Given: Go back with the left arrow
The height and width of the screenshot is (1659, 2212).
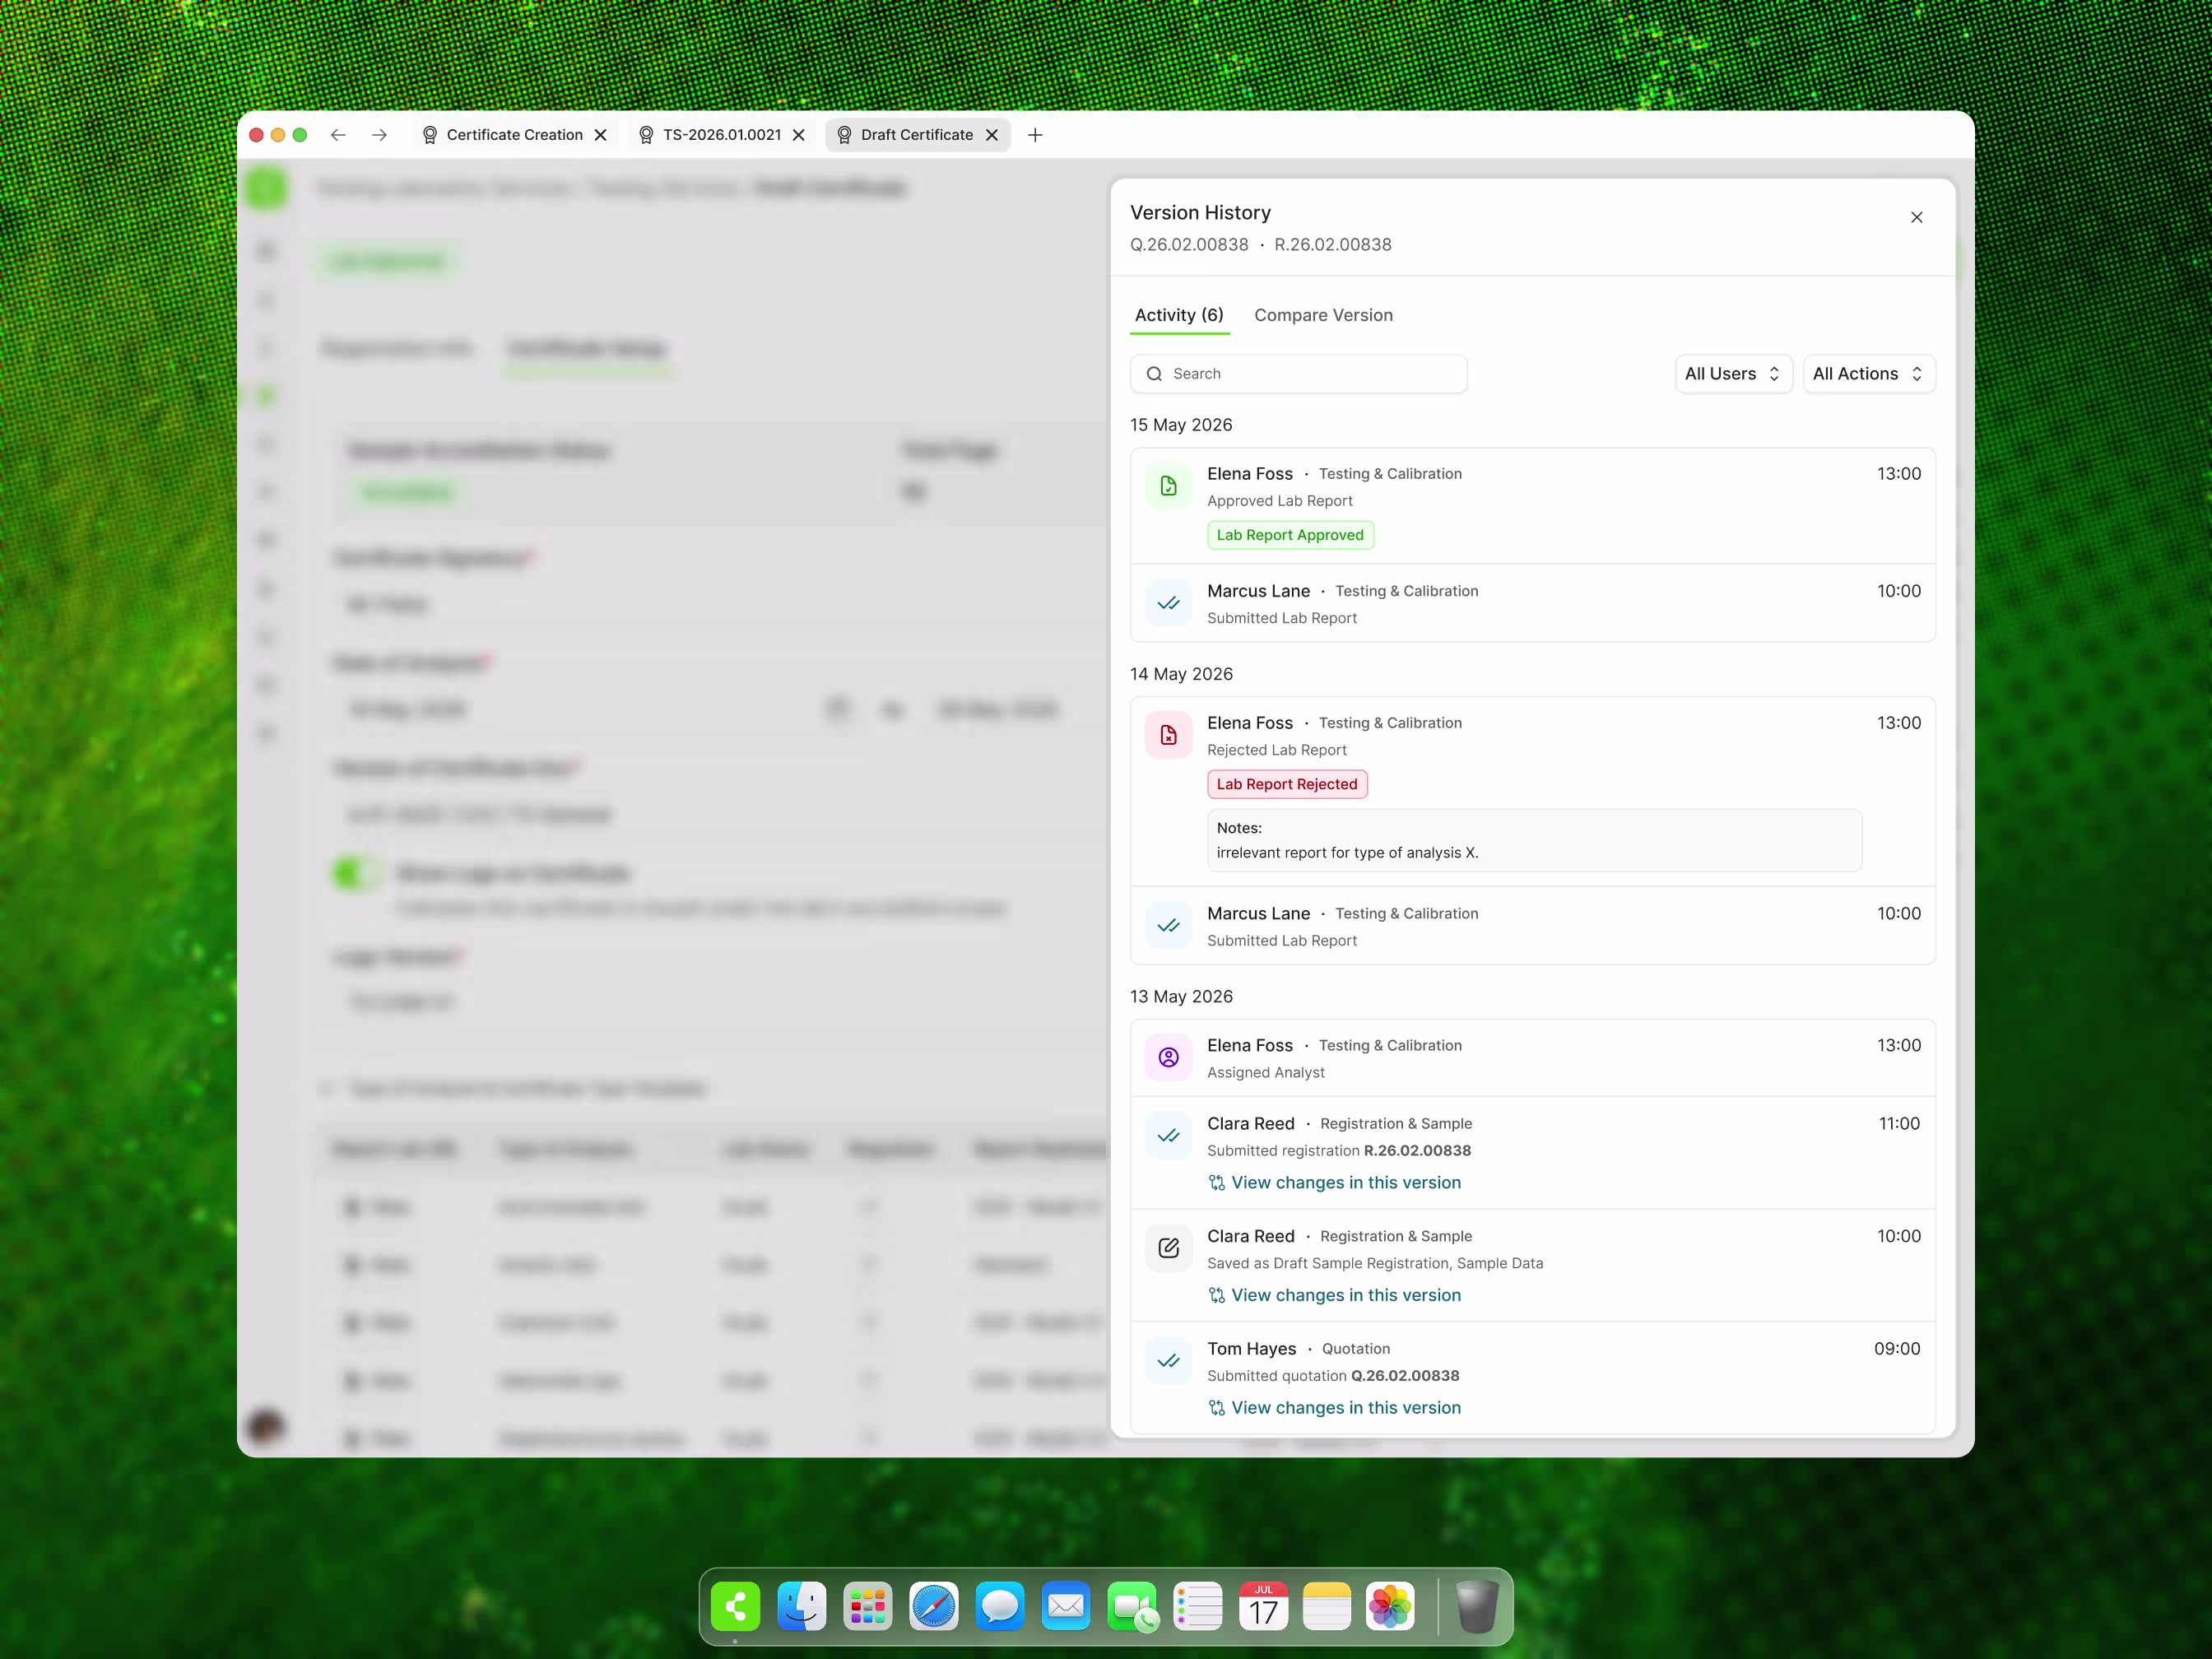Looking at the screenshot, I should pyautogui.click(x=338, y=135).
